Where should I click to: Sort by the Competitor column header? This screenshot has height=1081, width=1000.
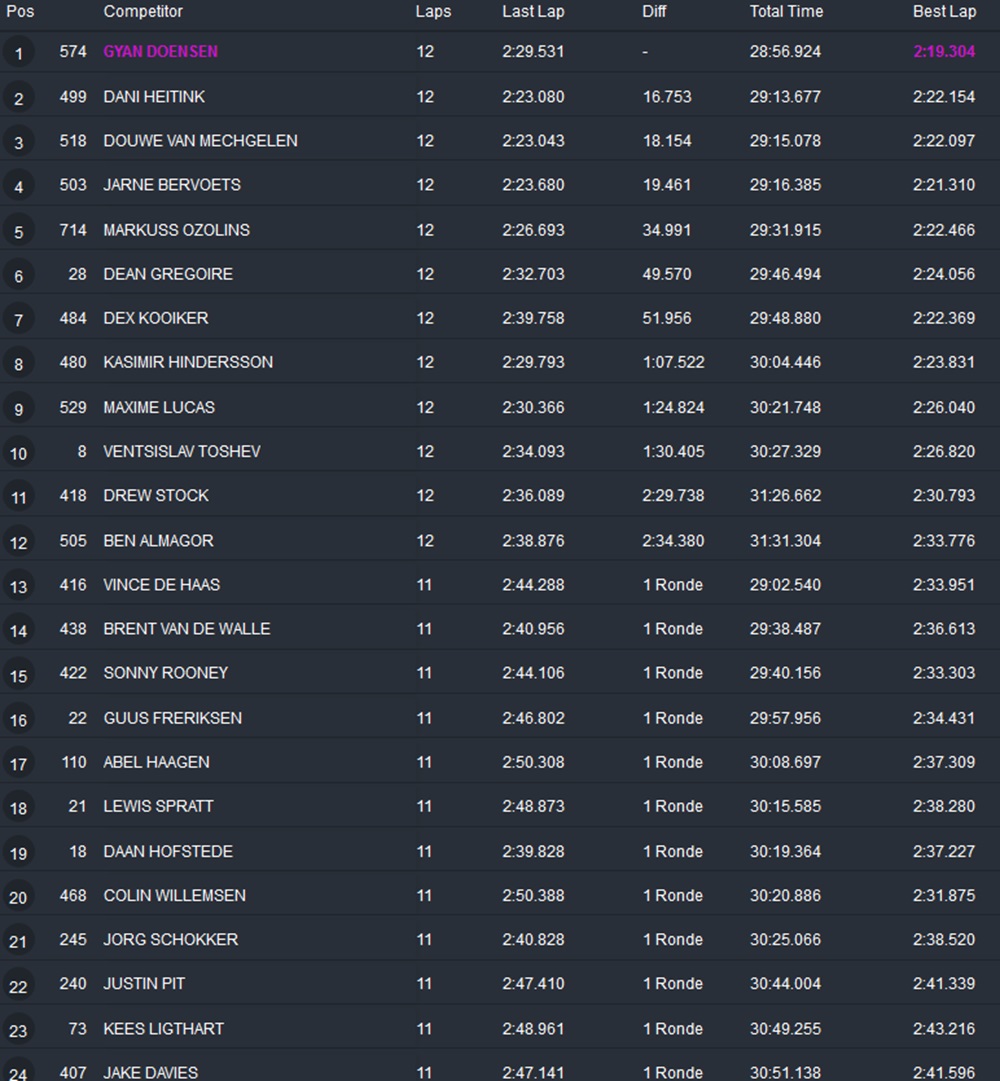coord(143,12)
